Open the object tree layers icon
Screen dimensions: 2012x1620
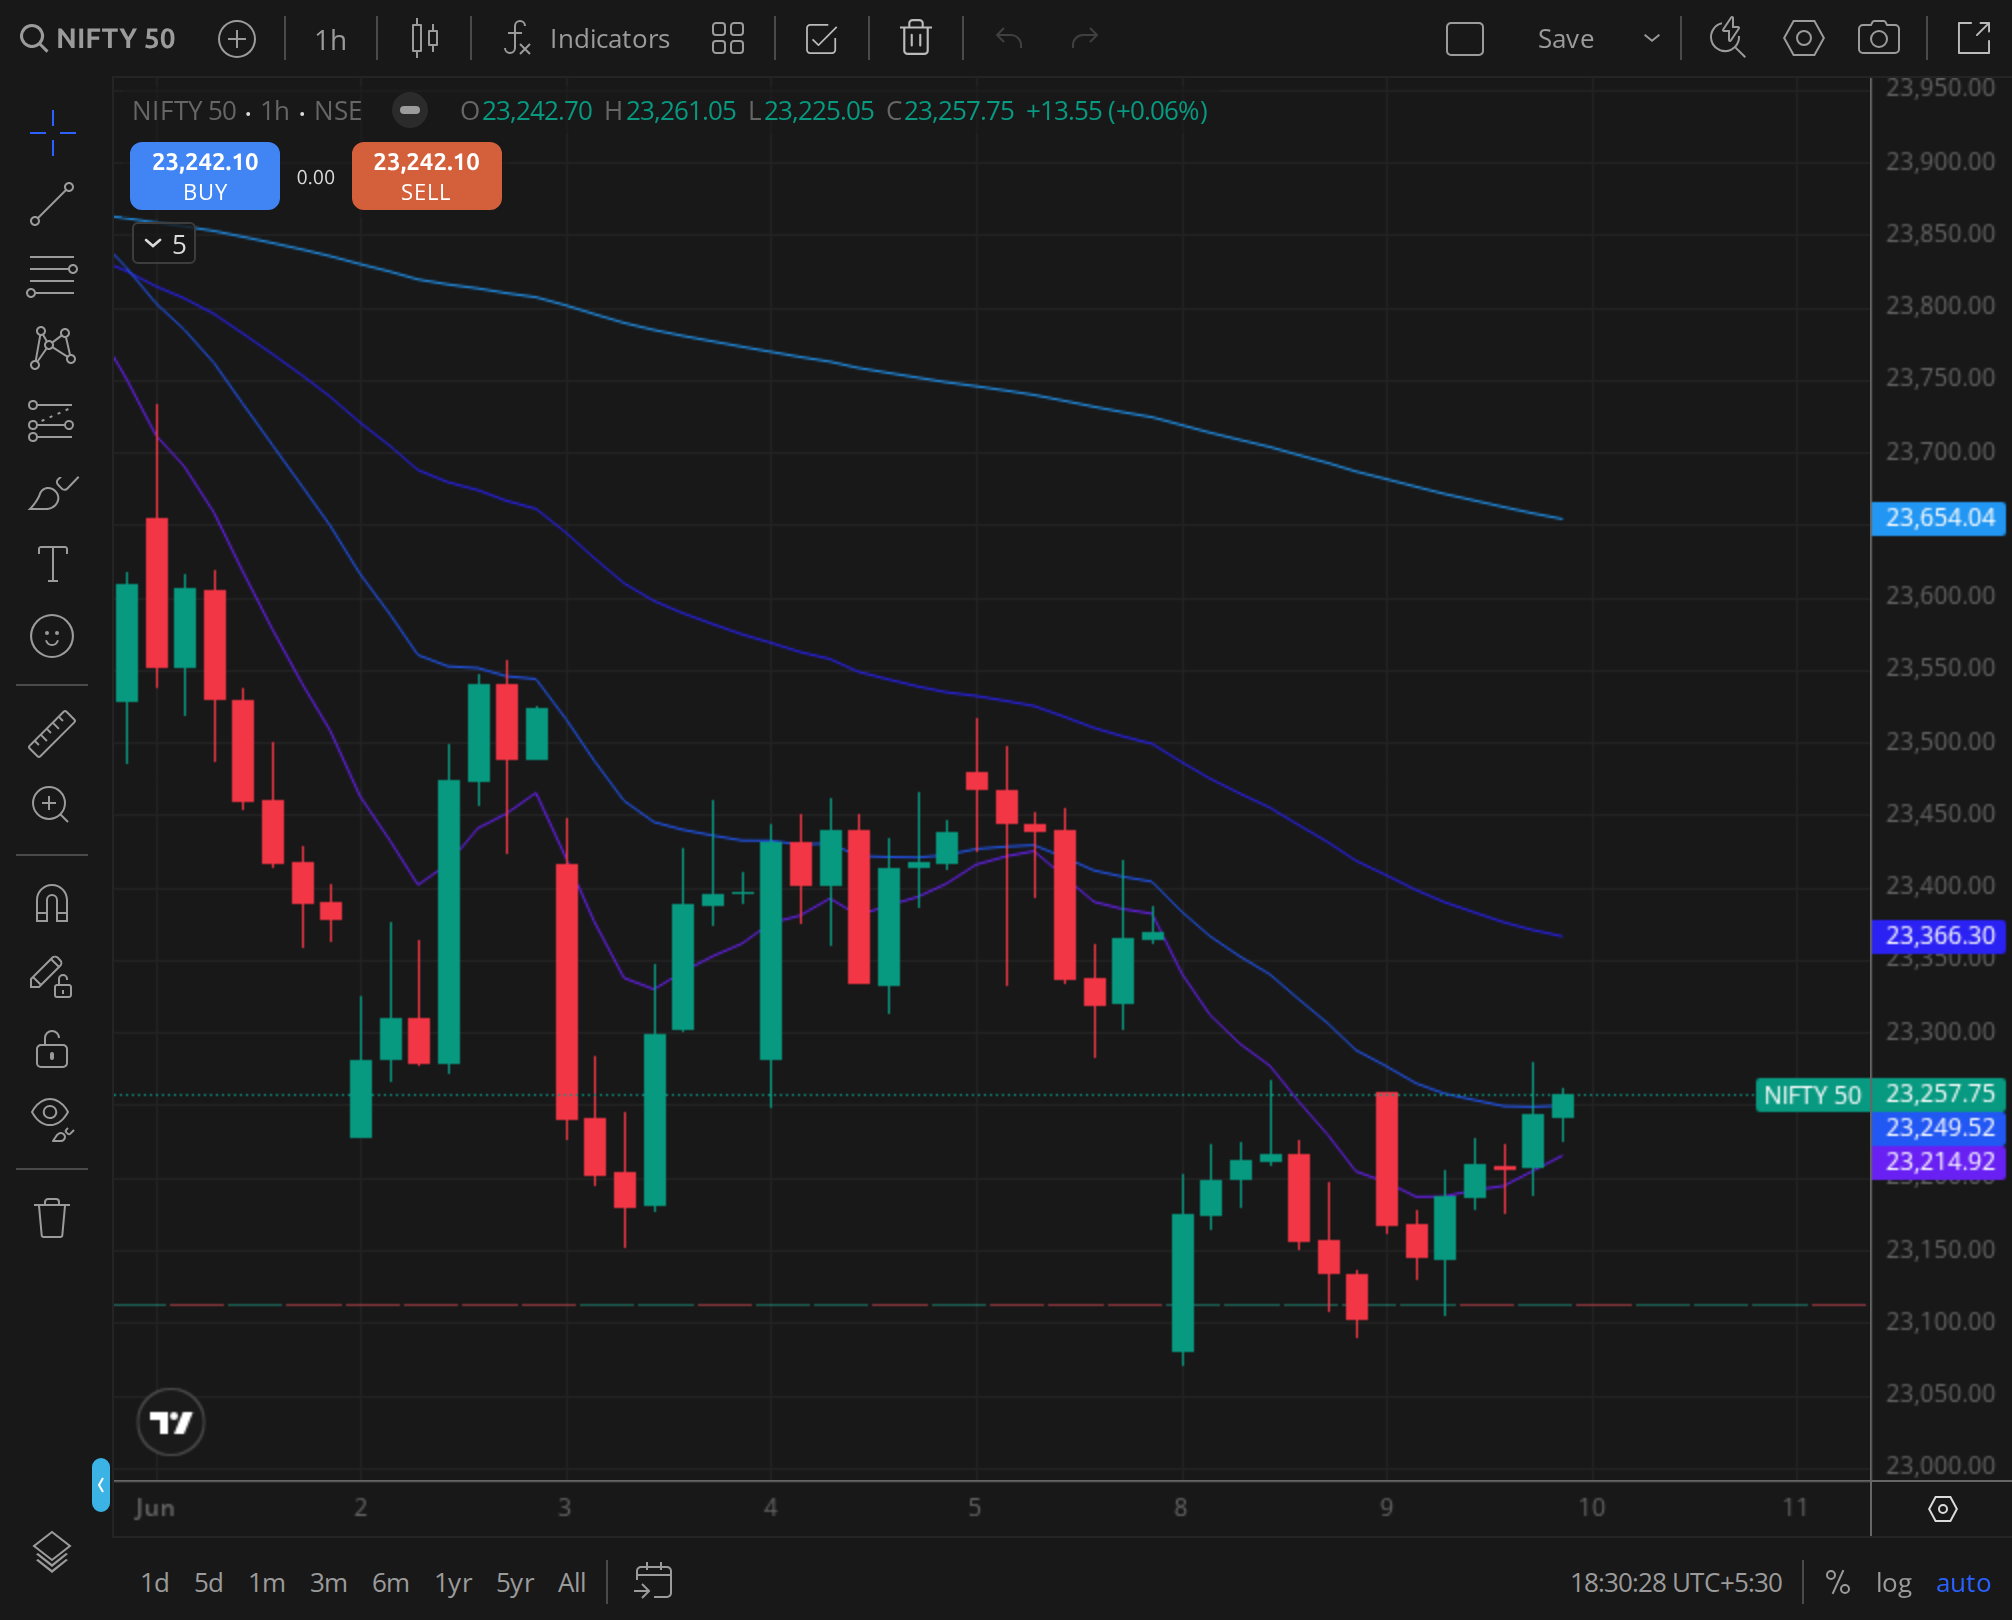tap(52, 1552)
